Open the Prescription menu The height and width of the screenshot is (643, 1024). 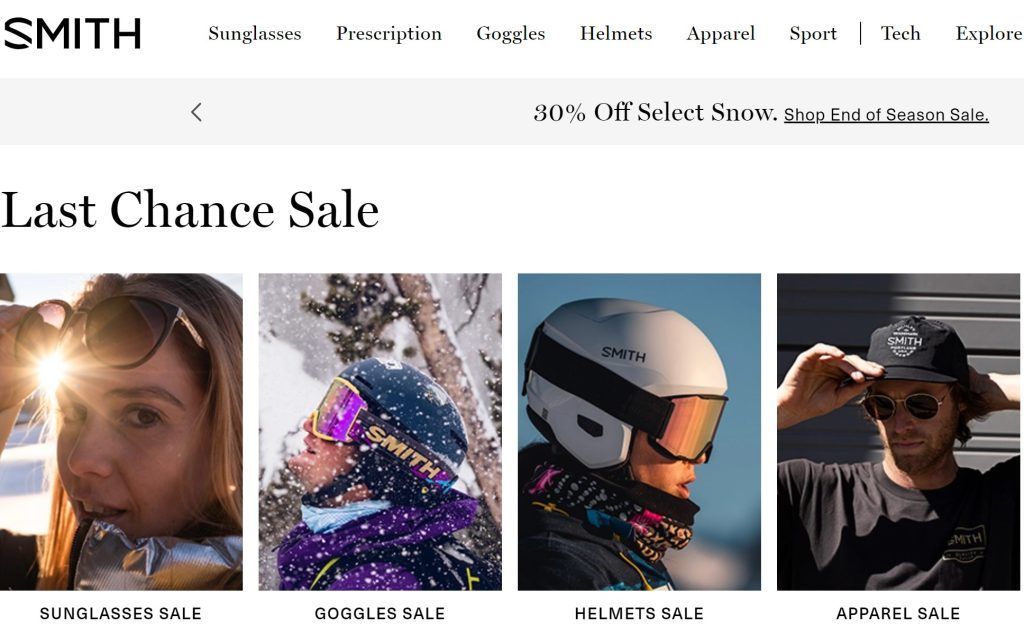coord(388,34)
